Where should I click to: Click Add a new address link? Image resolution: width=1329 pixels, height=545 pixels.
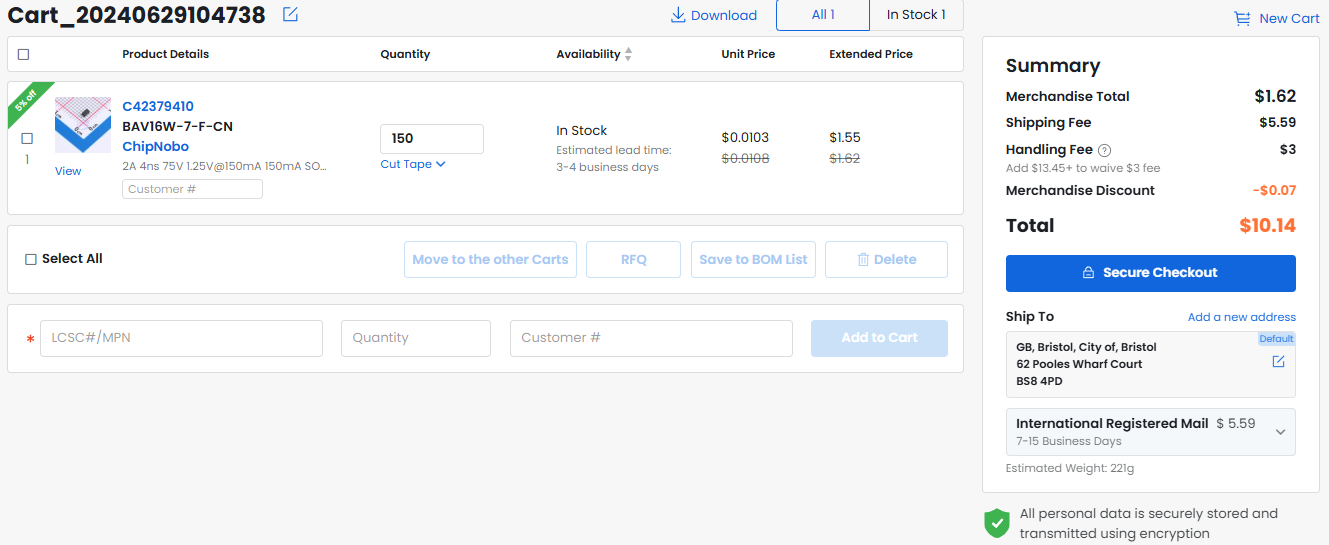(x=1241, y=317)
